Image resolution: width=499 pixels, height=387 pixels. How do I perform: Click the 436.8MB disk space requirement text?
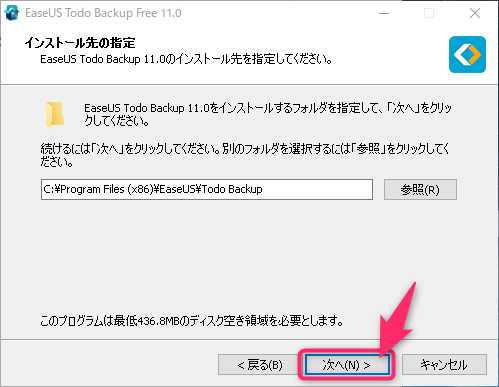point(192,321)
